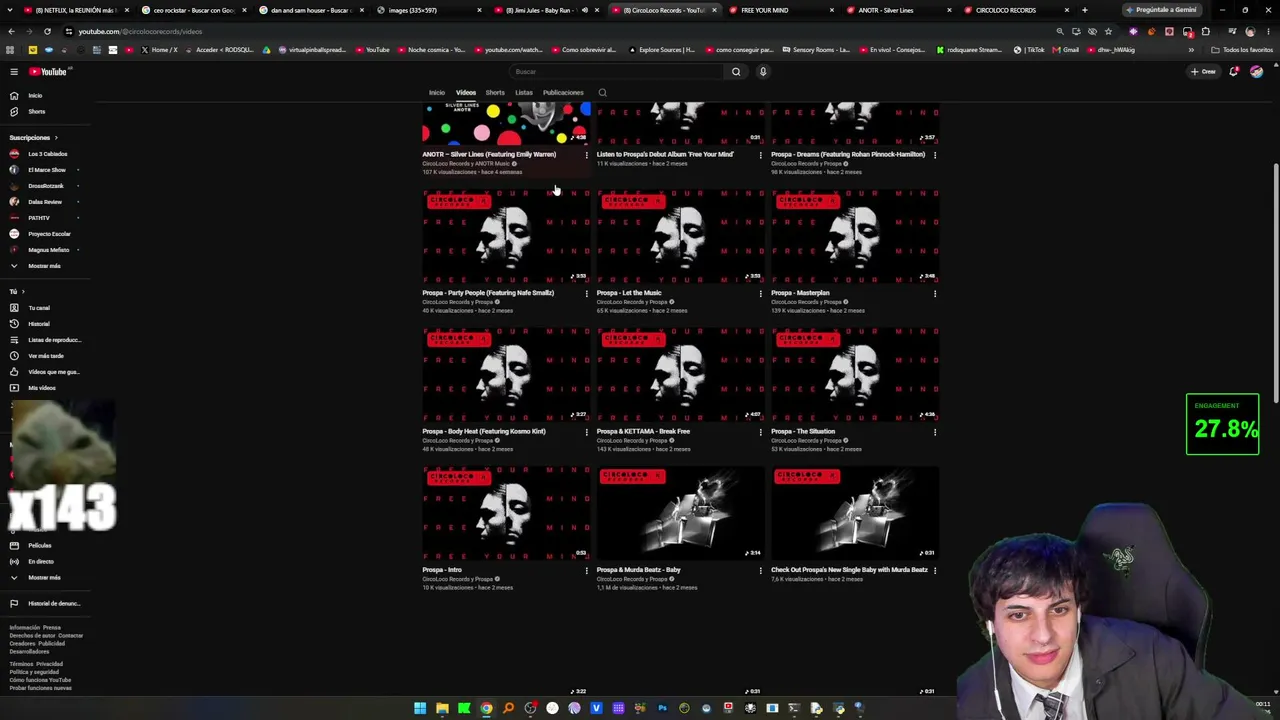
Task: Expand the Tú section header
Action: tap(17, 292)
